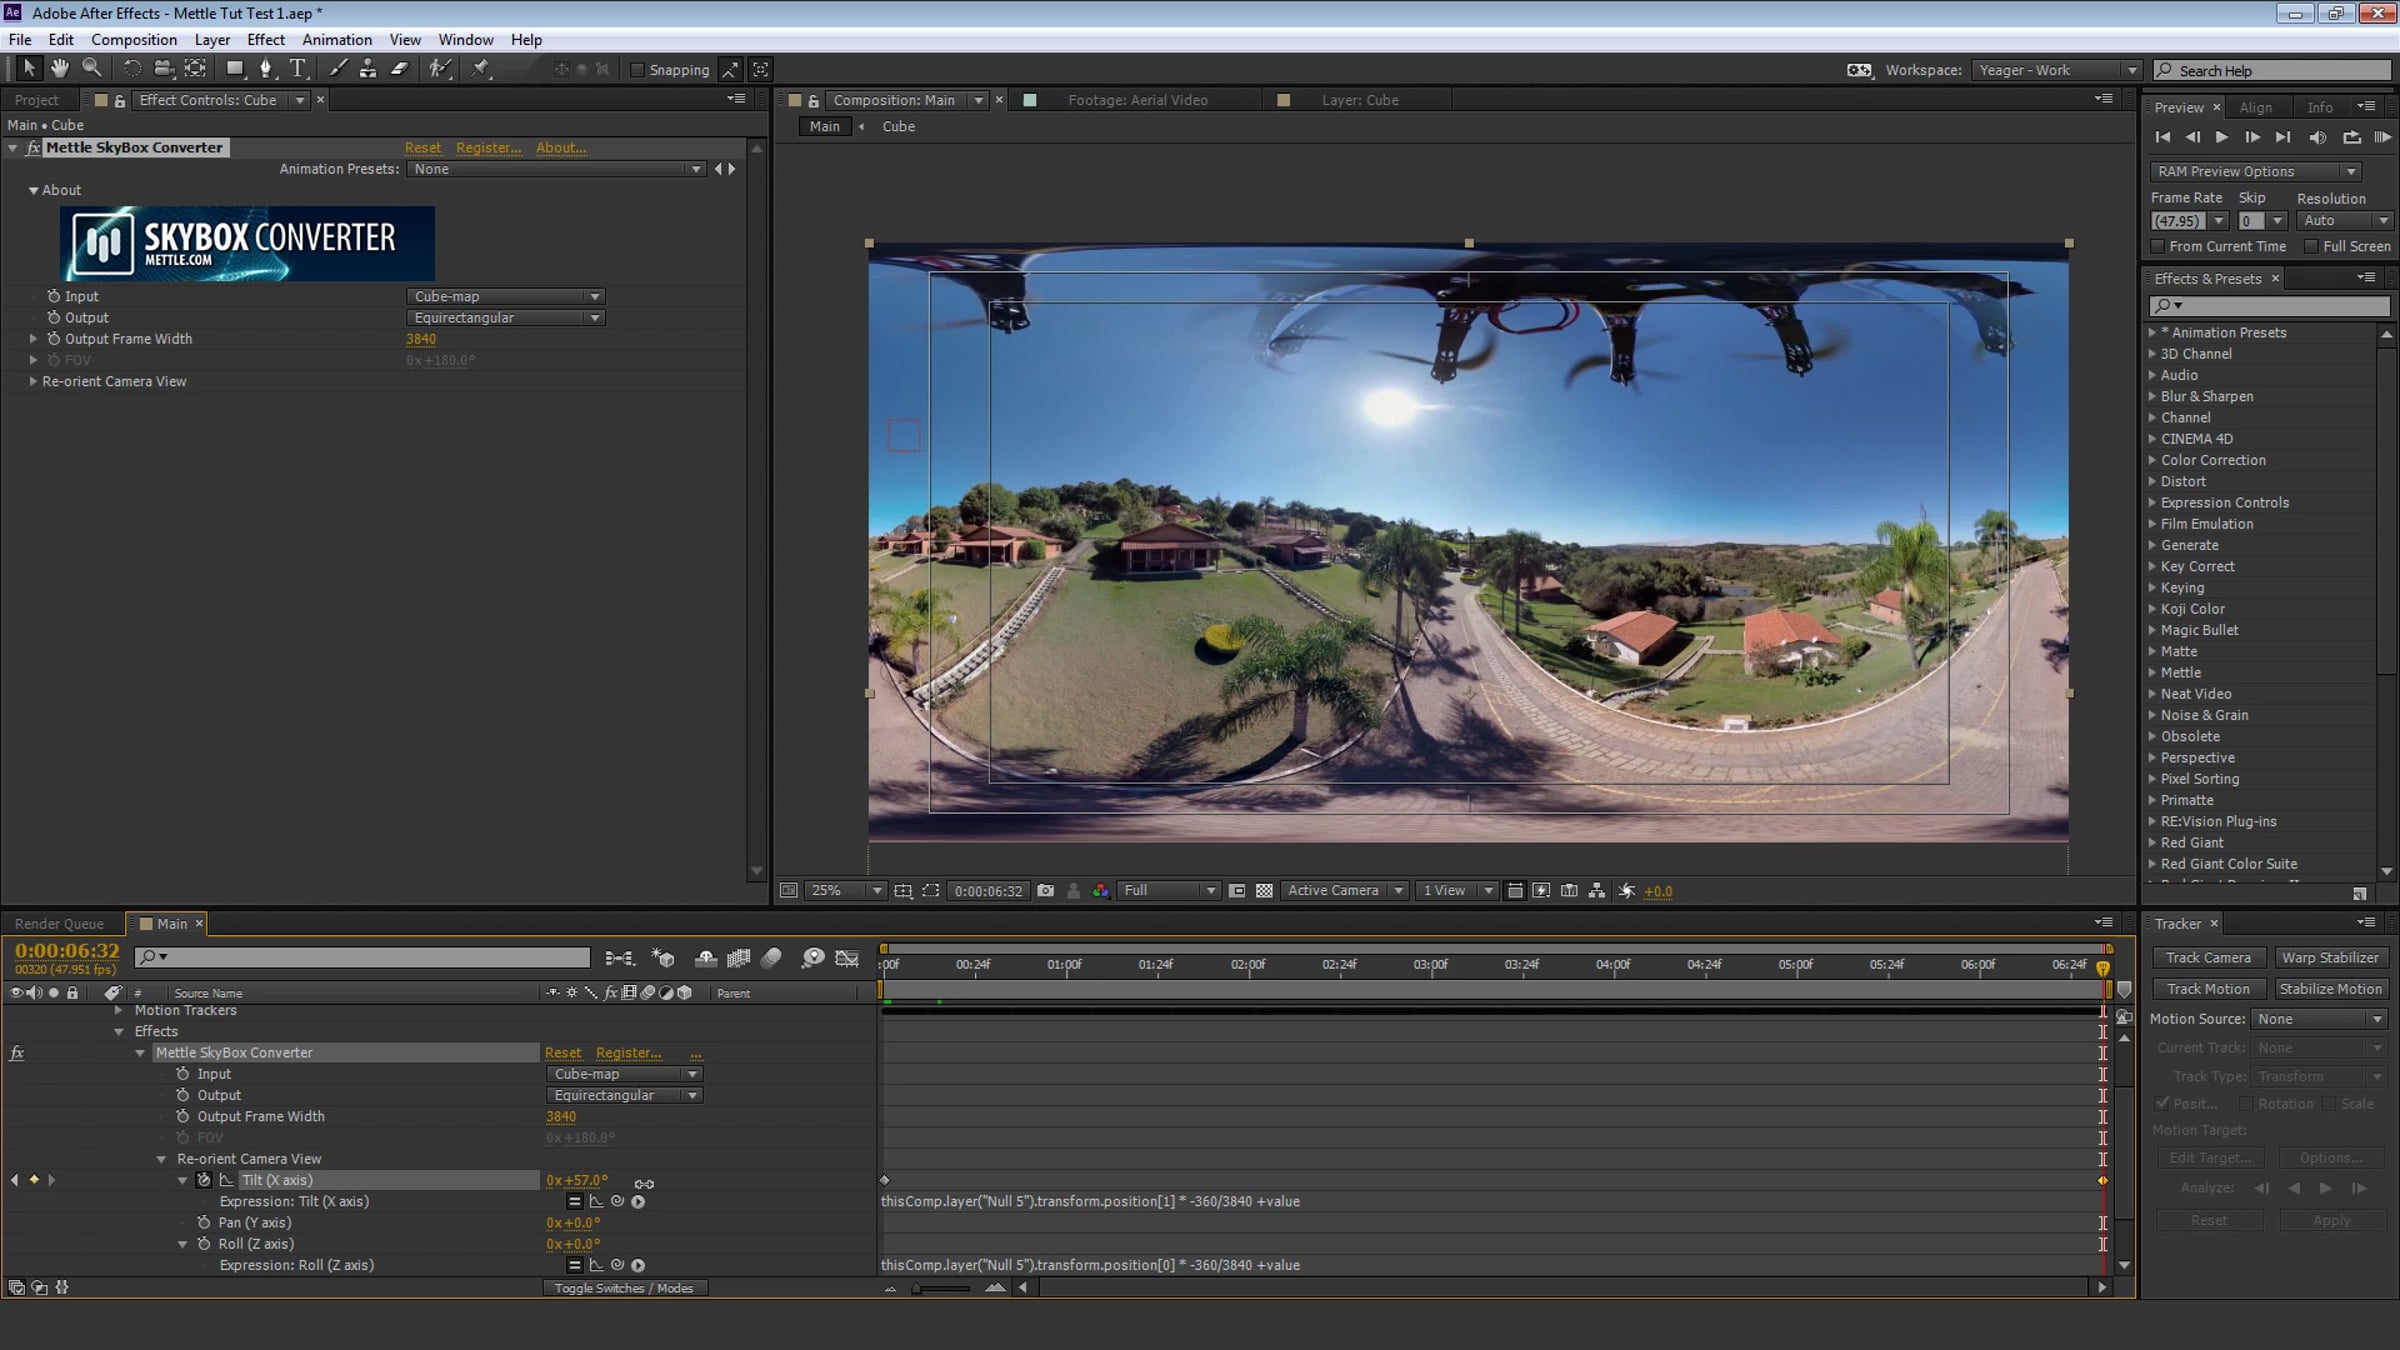This screenshot has width=2400, height=1350.
Task: Play the preview in Preview panel
Action: pyautogui.click(x=2221, y=137)
